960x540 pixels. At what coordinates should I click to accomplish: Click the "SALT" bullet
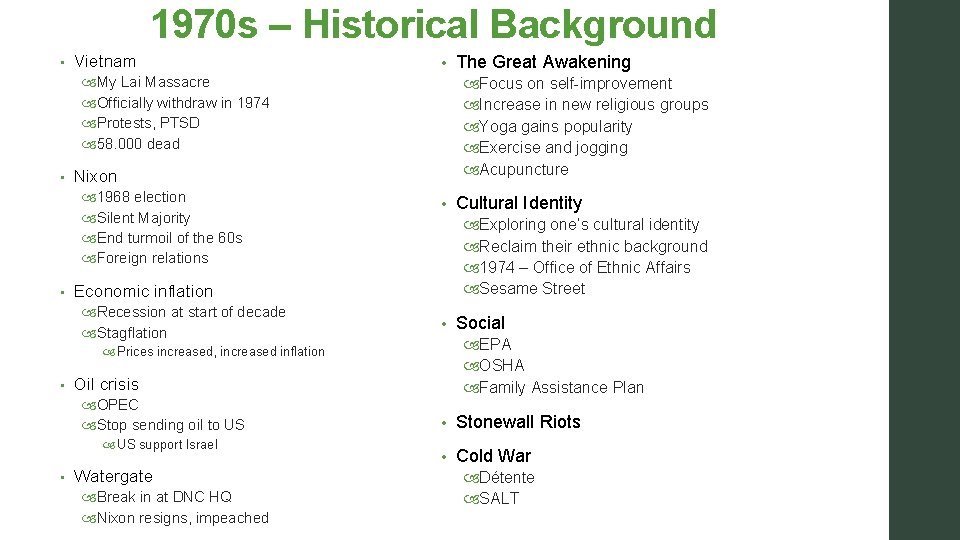pos(498,498)
